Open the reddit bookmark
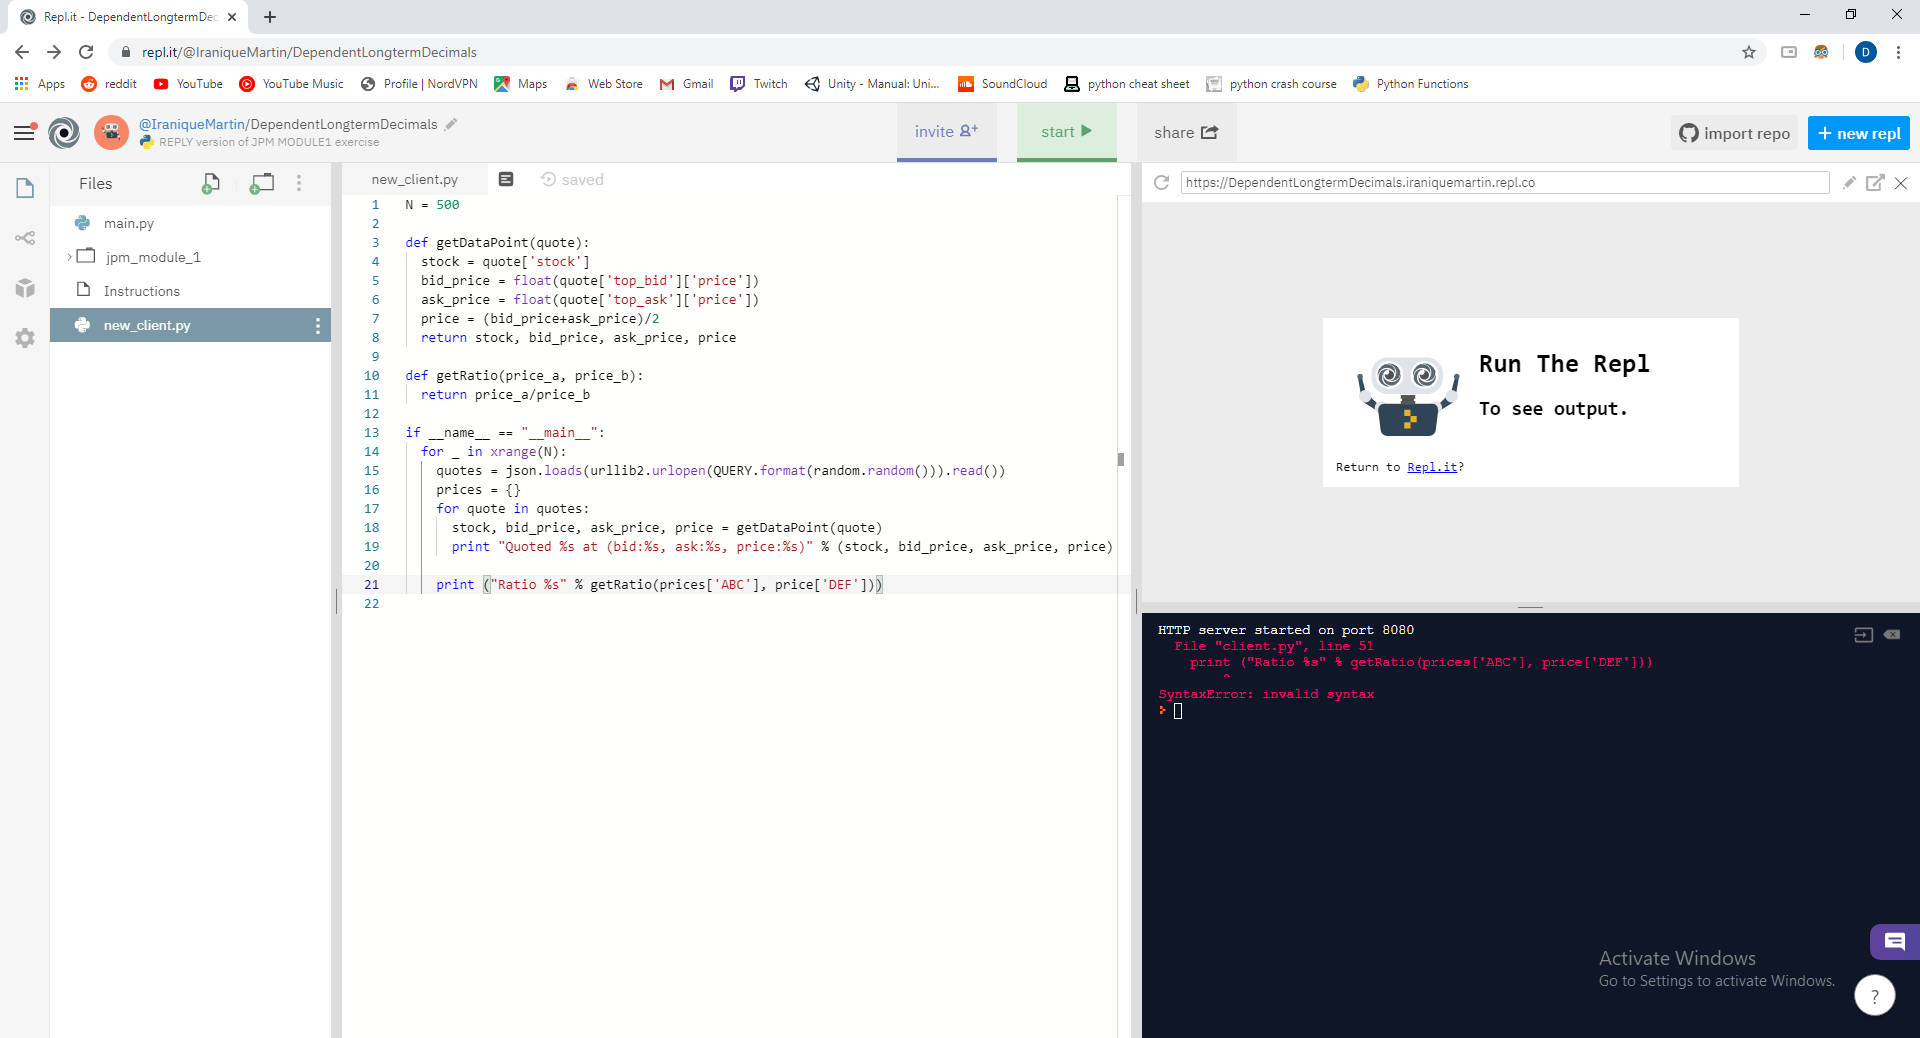1920x1038 pixels. (x=109, y=84)
